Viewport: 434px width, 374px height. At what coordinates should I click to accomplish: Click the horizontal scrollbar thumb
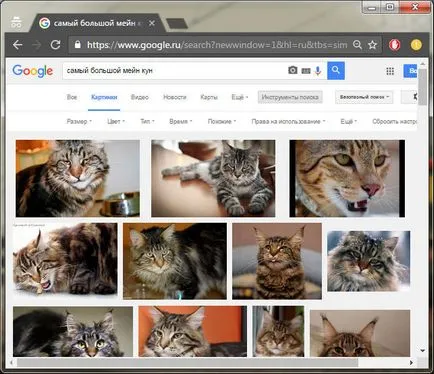click(187, 362)
